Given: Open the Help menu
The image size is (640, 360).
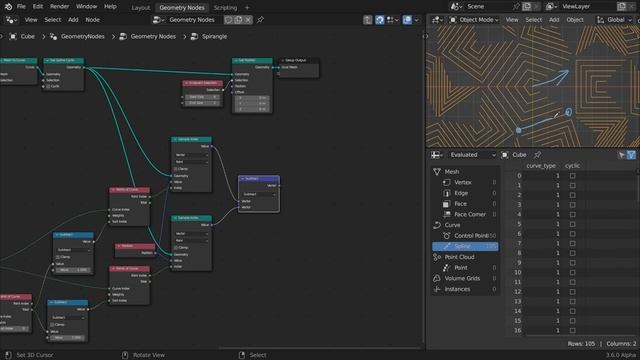Looking at the screenshot, I should point(110,7).
